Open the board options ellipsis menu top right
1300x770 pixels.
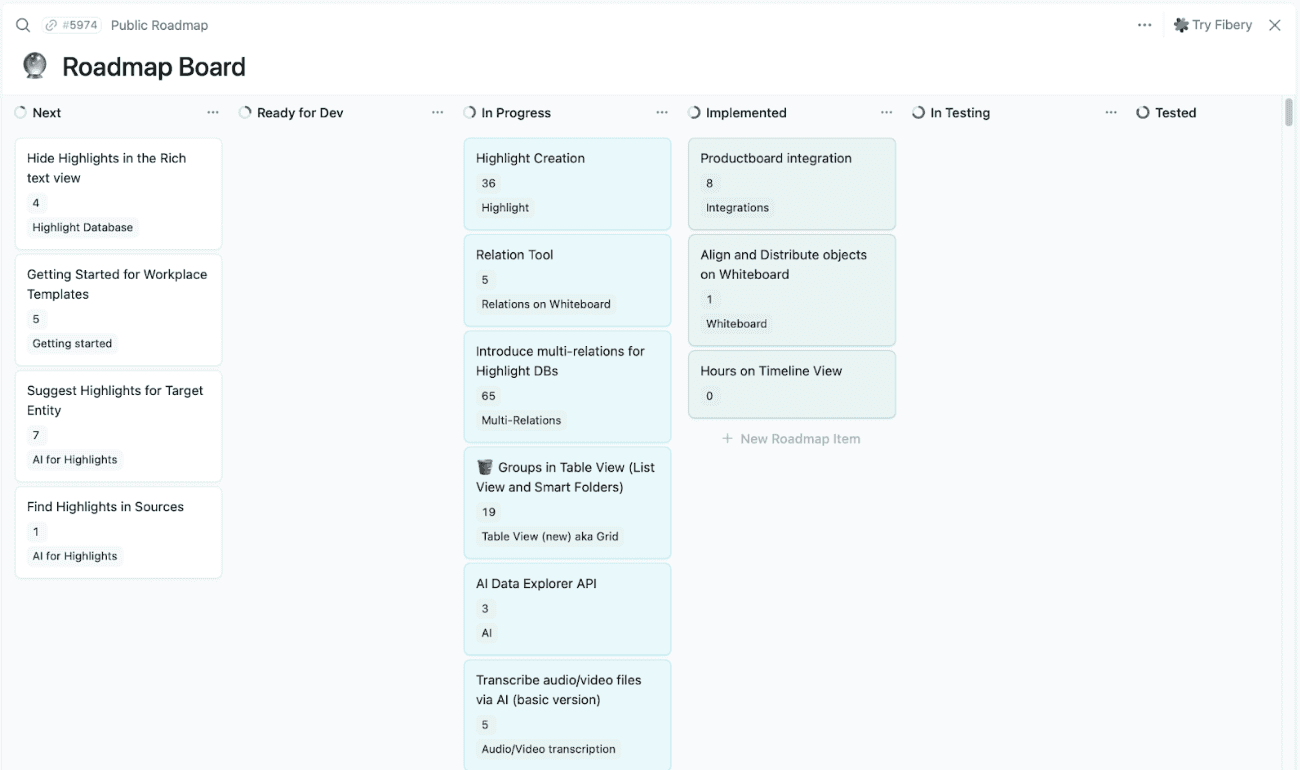coord(1144,24)
